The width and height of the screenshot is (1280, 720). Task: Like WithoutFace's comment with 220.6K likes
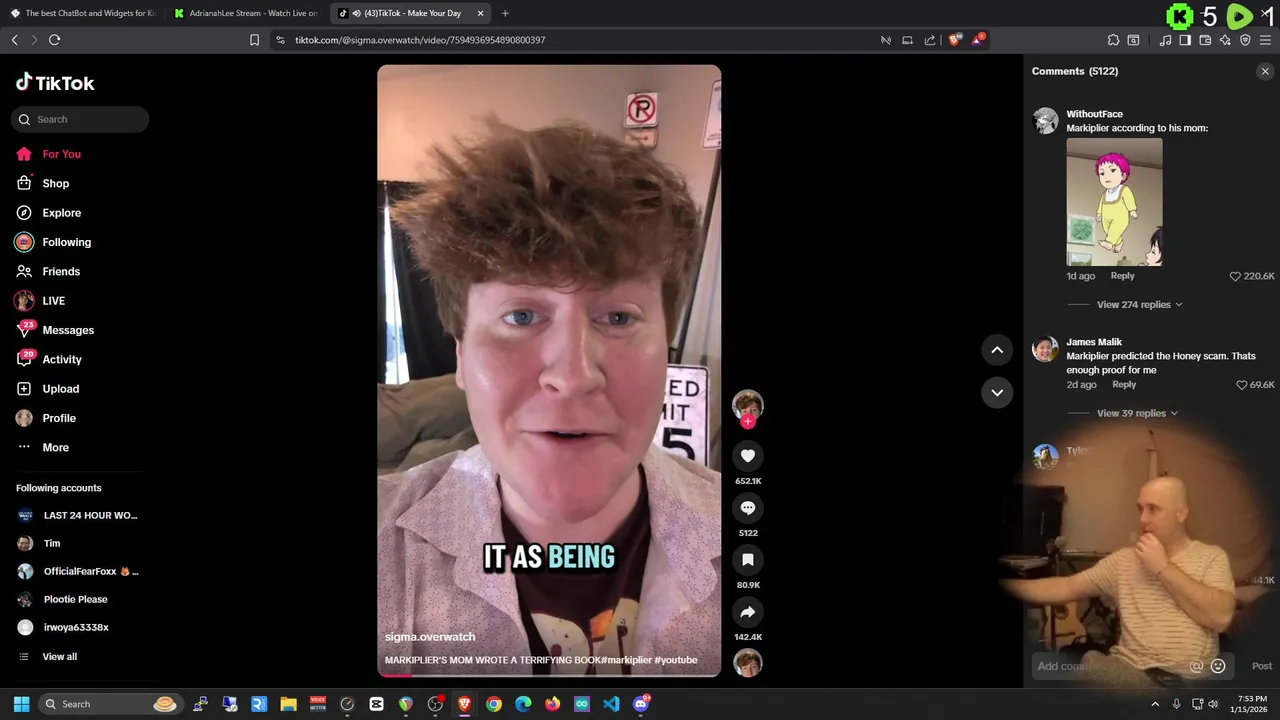1235,276
